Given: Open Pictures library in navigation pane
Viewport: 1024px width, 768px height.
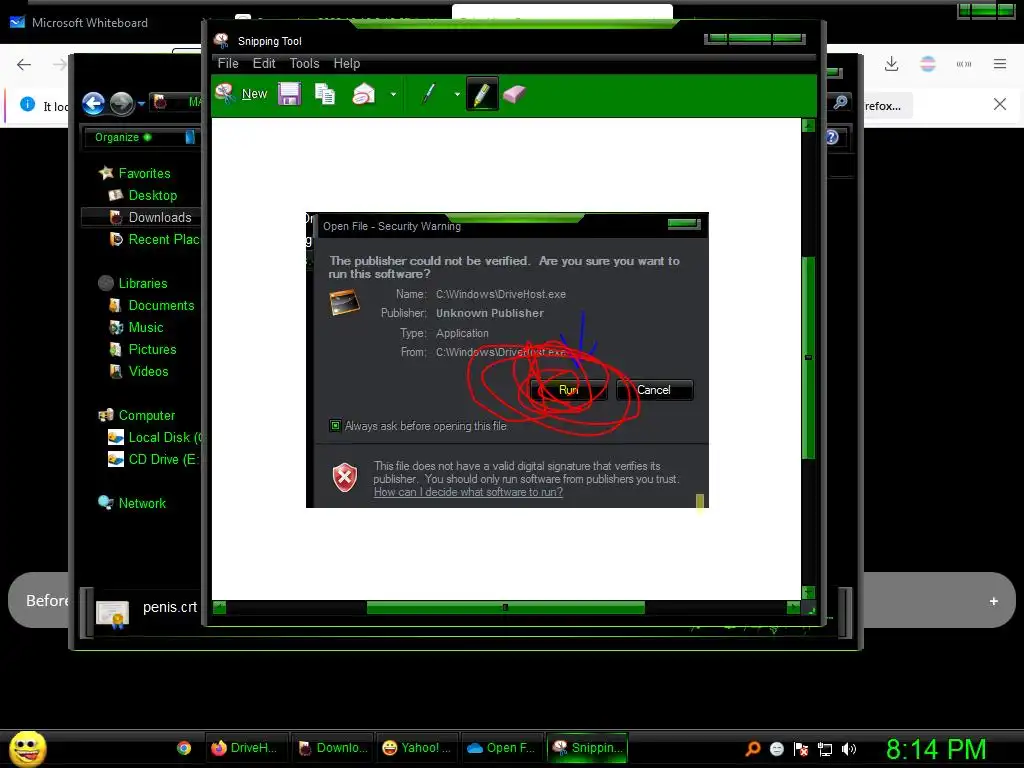Looking at the screenshot, I should (143, 349).
